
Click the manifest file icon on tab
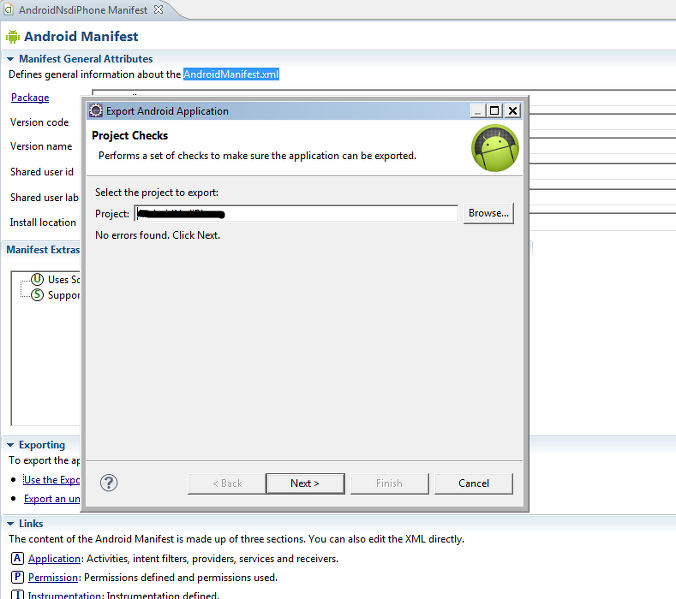(x=8, y=9)
